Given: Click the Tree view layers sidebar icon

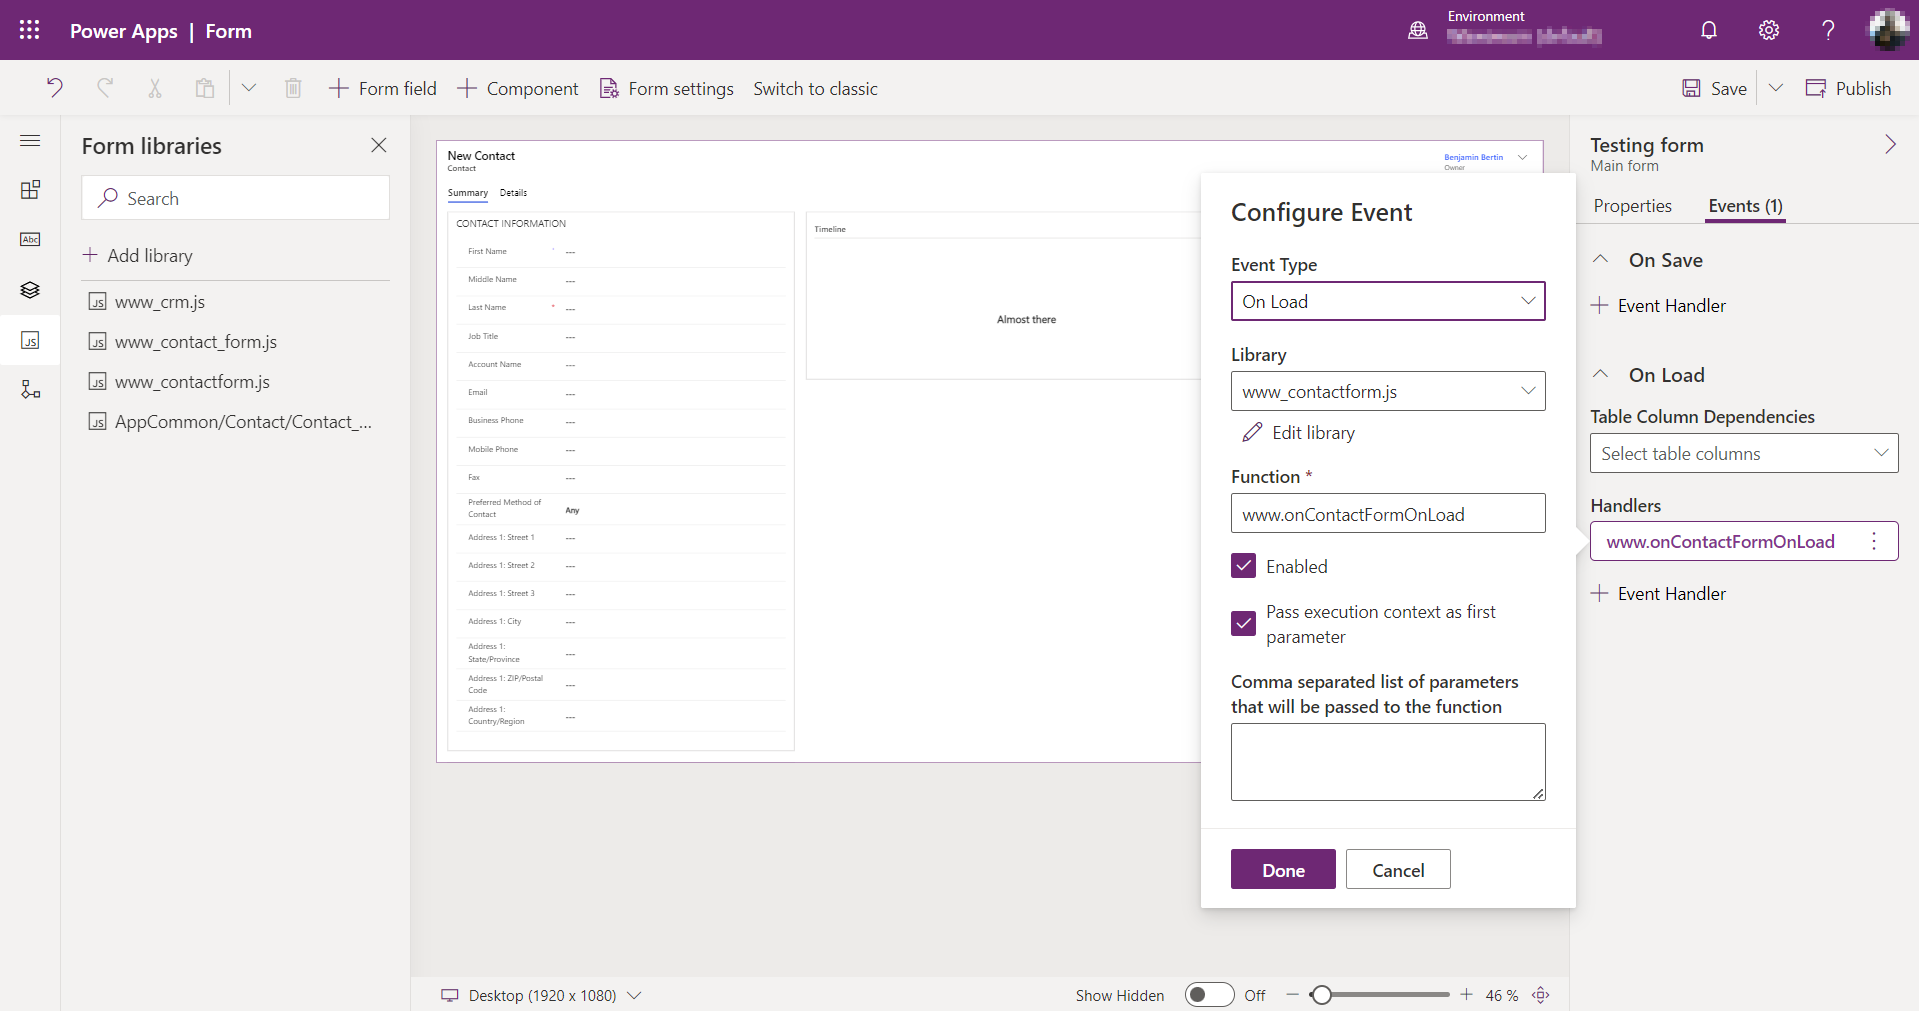Looking at the screenshot, I should pos(30,290).
